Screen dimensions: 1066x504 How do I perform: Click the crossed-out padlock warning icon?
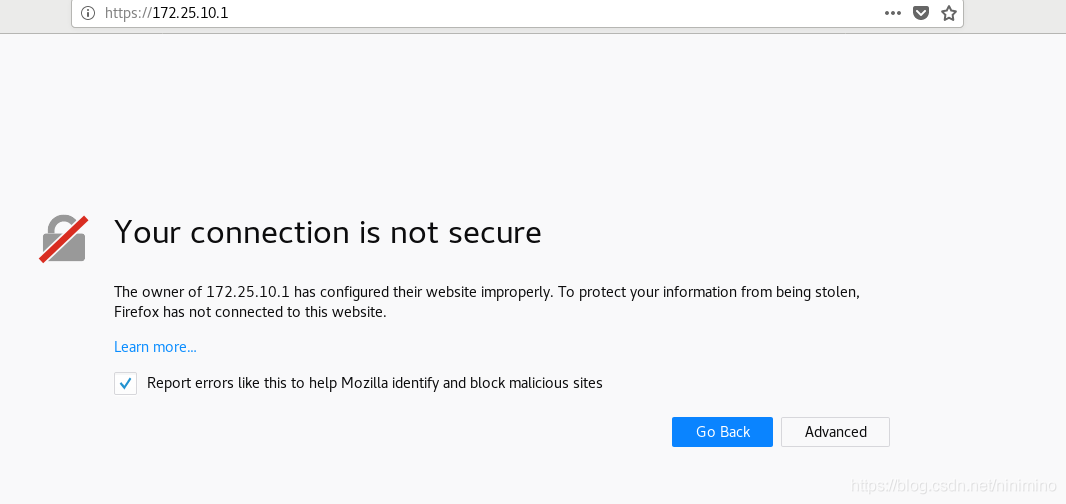[64, 239]
